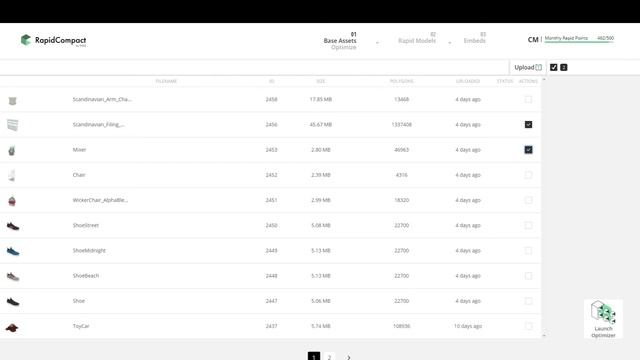This screenshot has width=640, height=360.
Task: Click the RapidCompact logo
Action: click(53, 40)
